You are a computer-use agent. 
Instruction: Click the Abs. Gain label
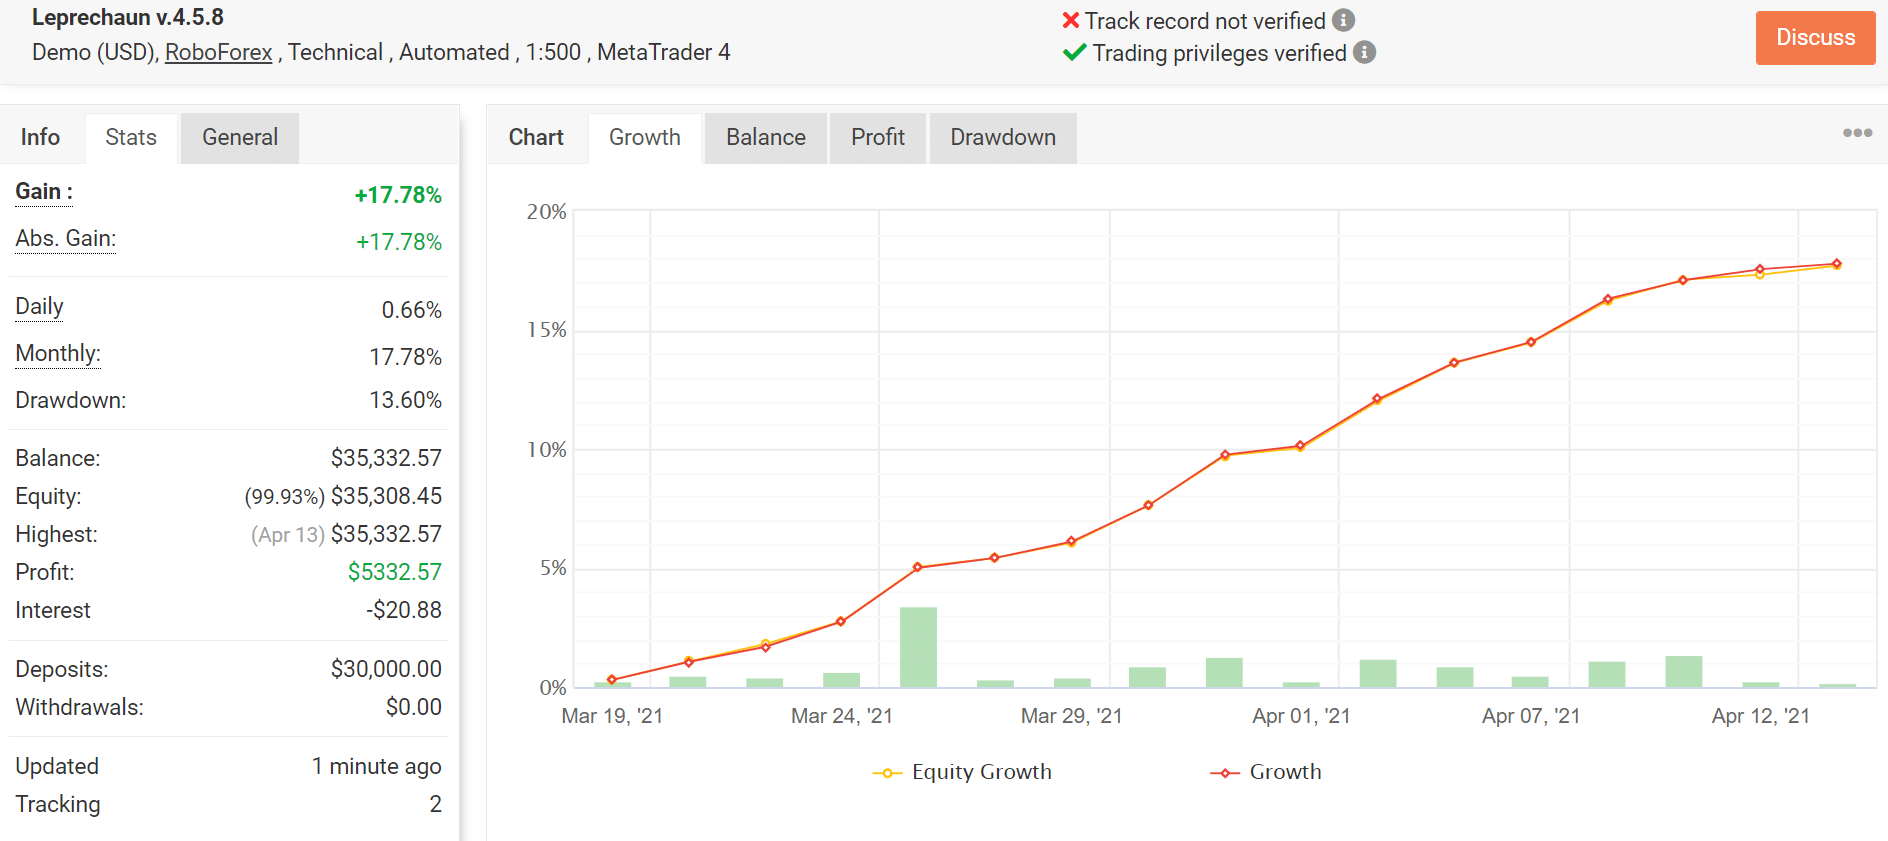coord(66,239)
